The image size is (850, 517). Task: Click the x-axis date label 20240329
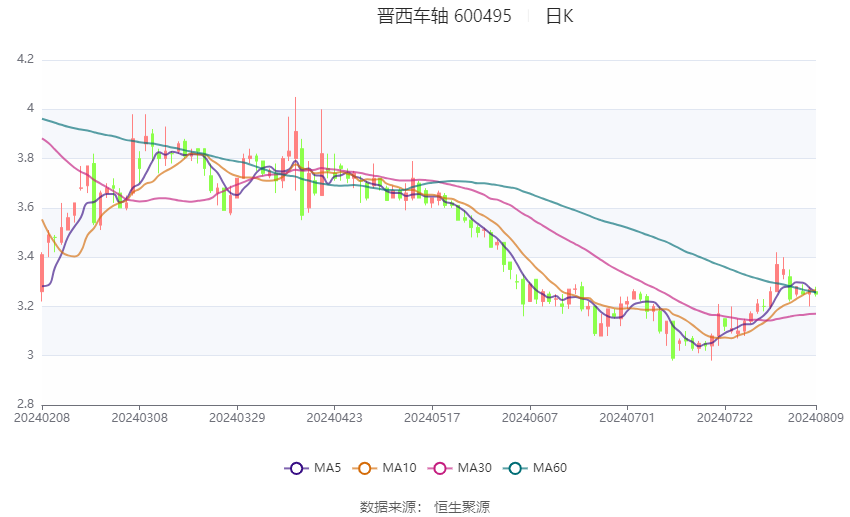click(237, 418)
